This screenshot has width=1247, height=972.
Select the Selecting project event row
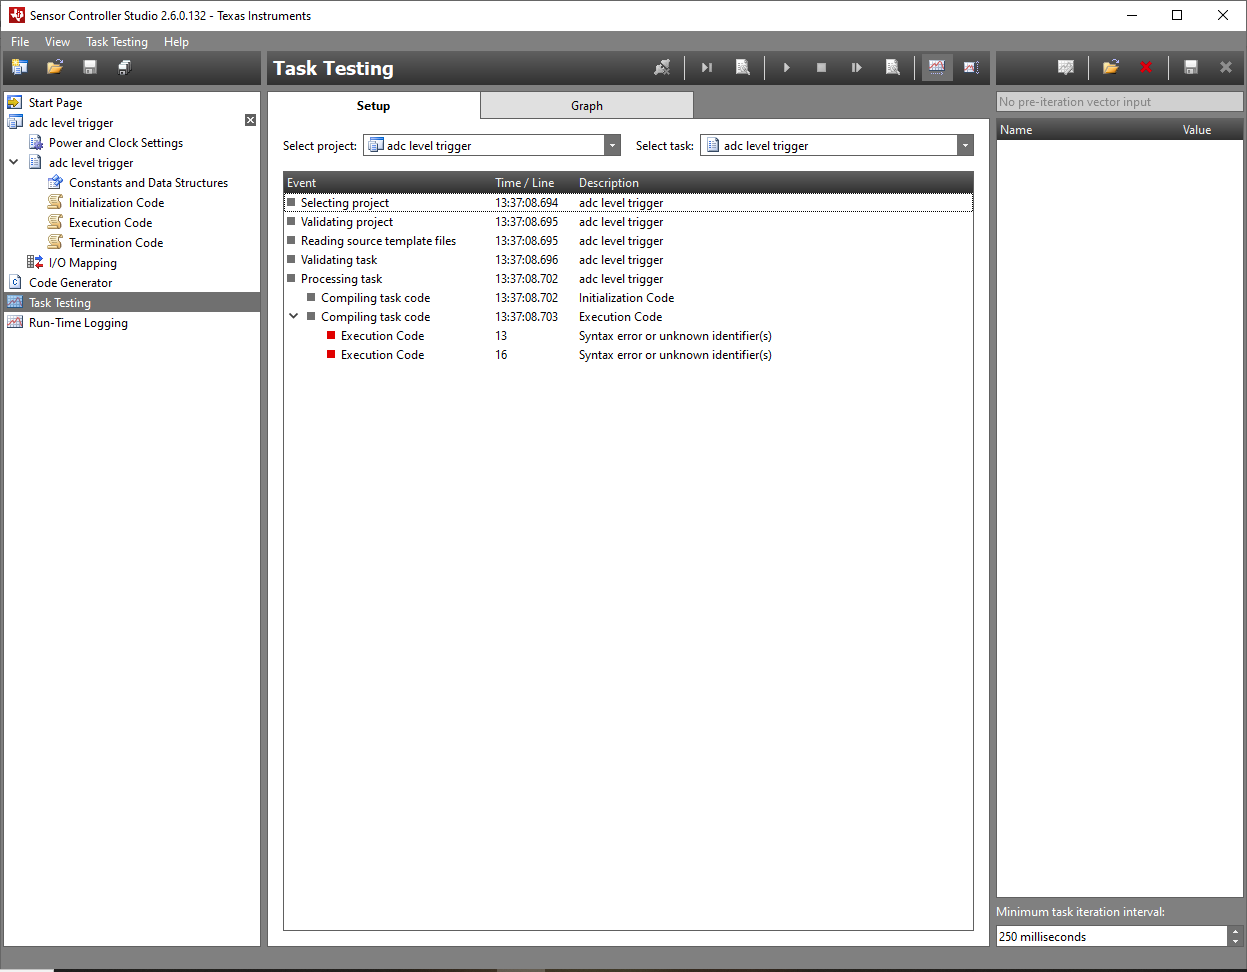tap(628, 202)
